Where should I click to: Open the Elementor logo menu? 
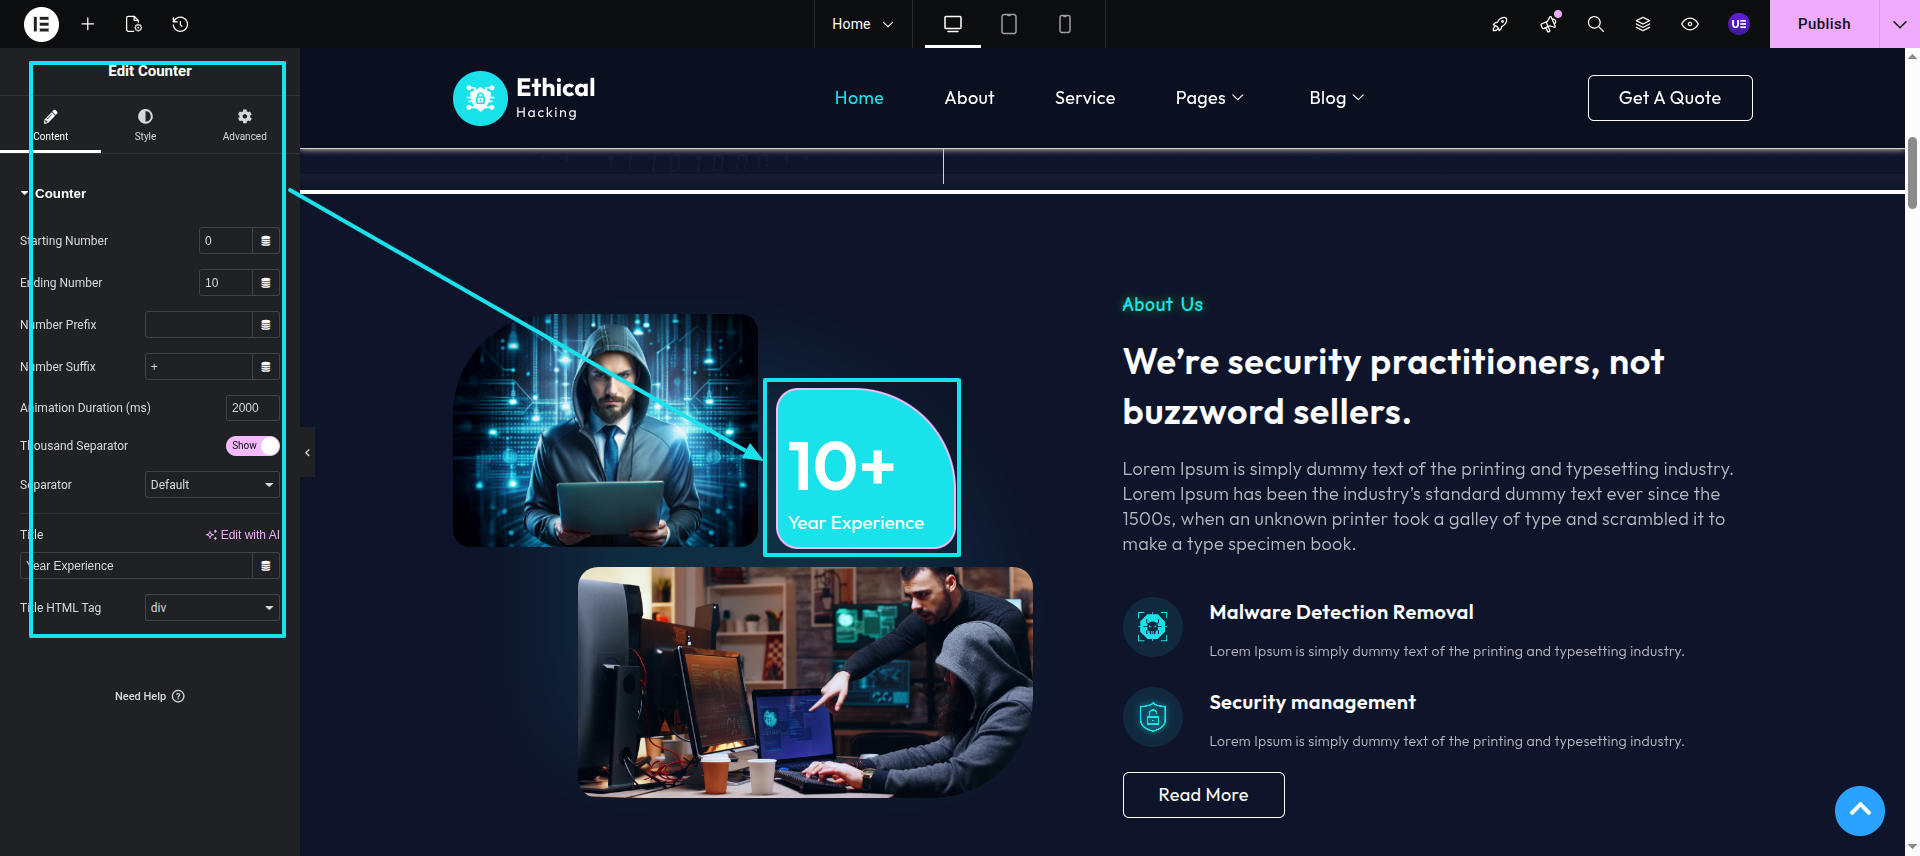pos(41,24)
